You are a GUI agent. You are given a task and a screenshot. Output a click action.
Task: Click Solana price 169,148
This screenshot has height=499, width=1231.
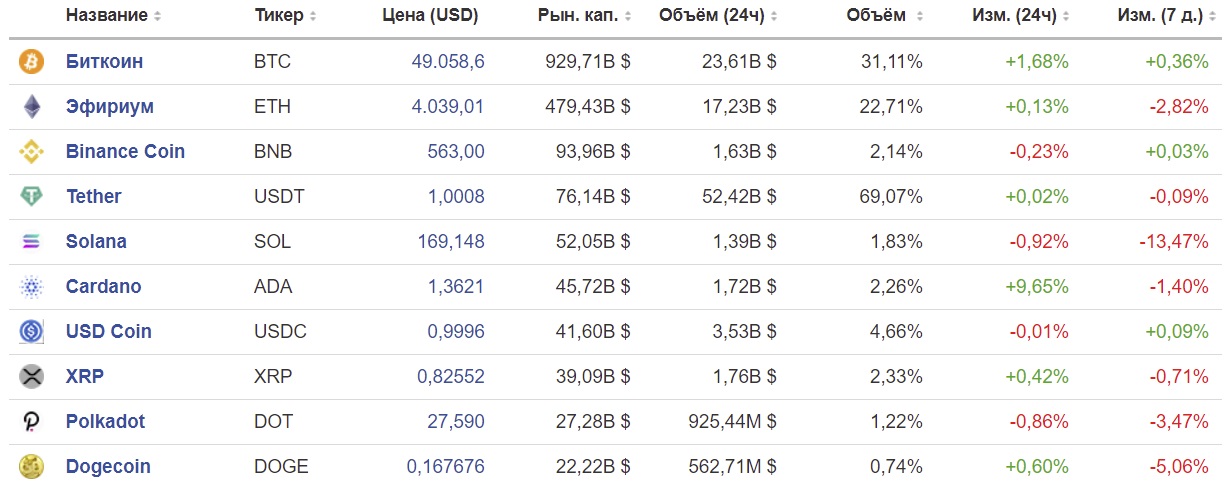coord(451,242)
